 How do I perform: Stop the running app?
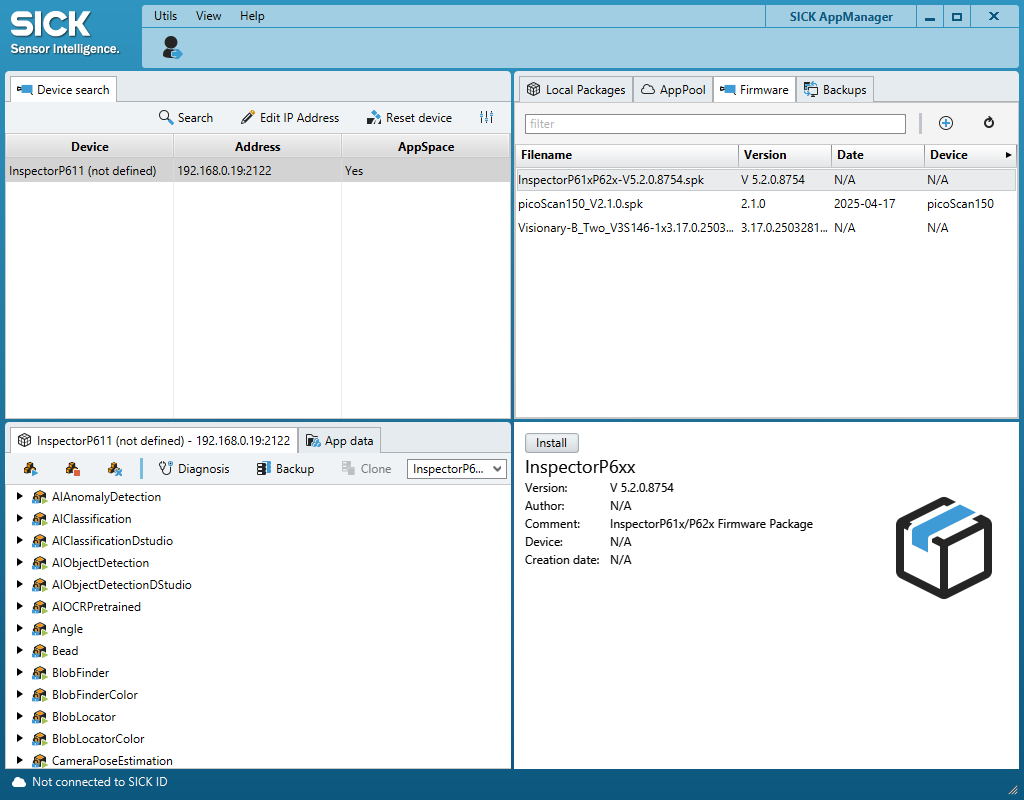72,468
